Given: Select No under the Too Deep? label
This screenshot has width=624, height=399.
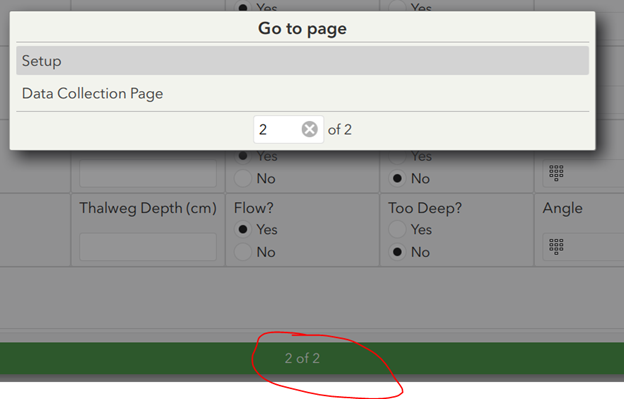Looking at the screenshot, I should (x=397, y=252).
